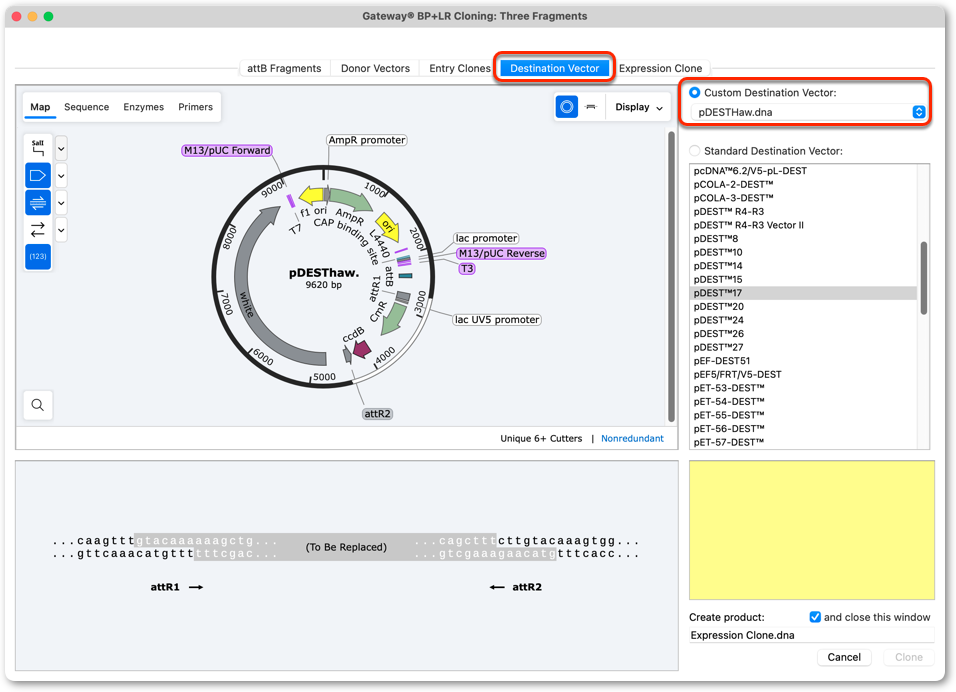Select the yellow f1 ori feature arrow
The width and height of the screenshot is (956, 692).
[x=312, y=195]
